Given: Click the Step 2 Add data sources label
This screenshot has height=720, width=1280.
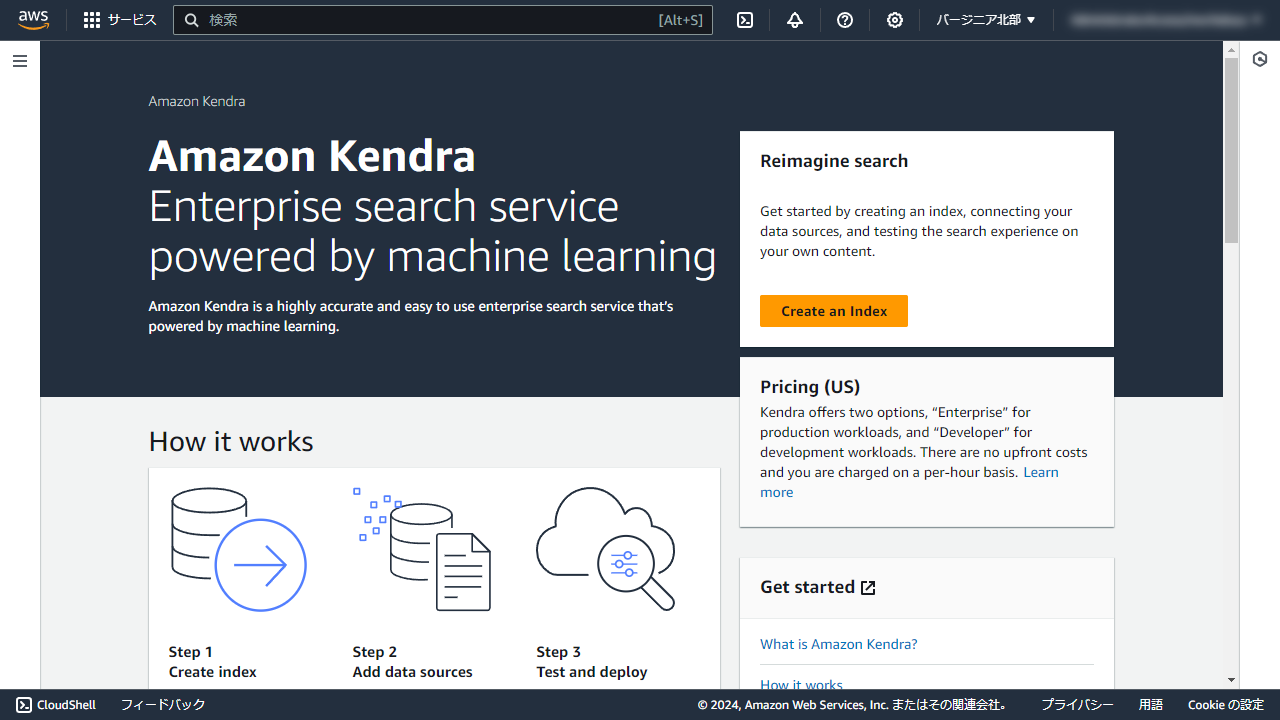Looking at the screenshot, I should [x=413, y=662].
